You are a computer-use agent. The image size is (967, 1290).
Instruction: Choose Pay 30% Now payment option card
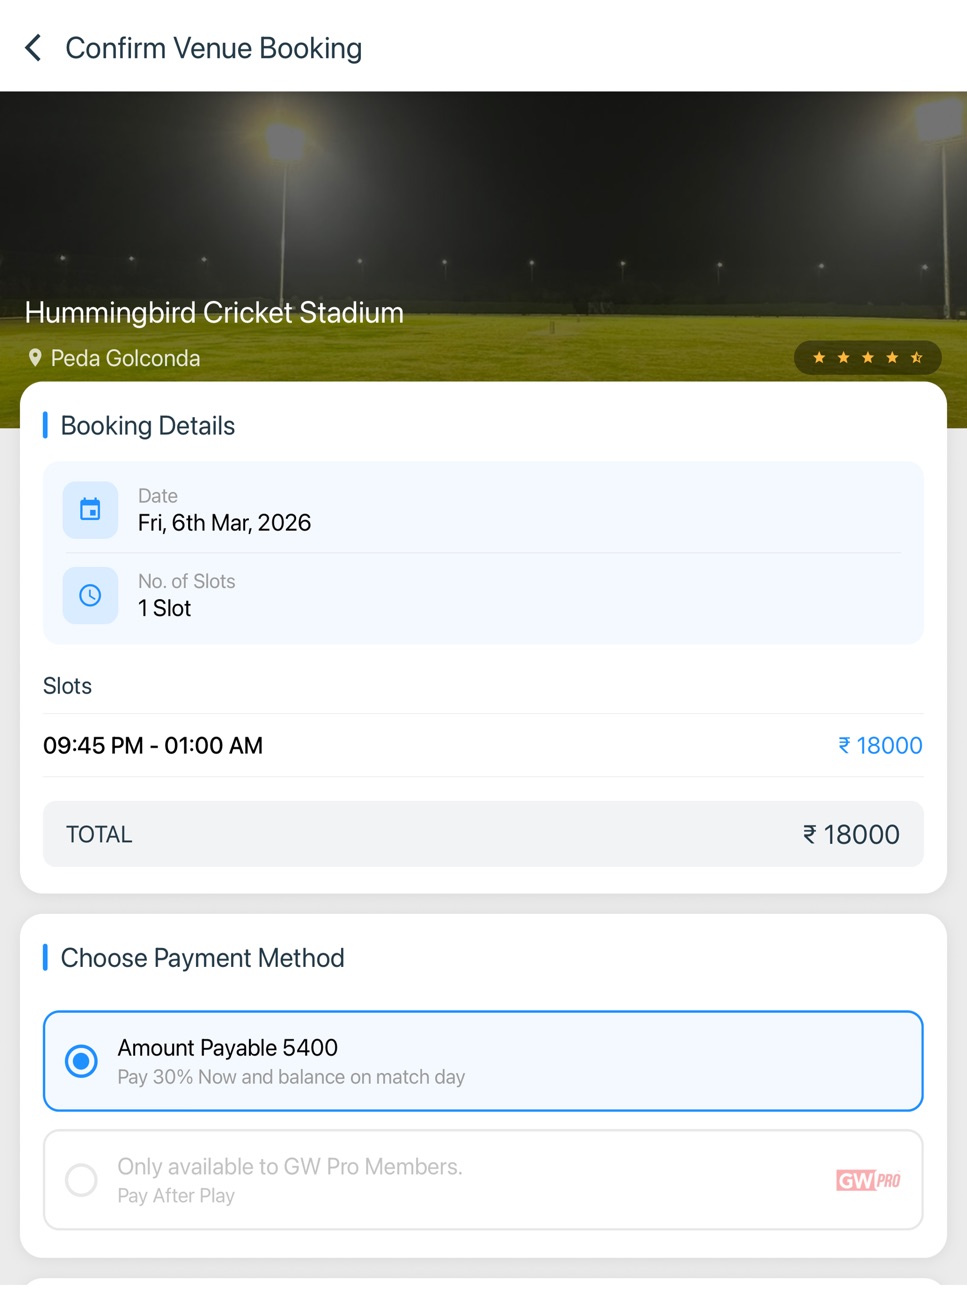[483, 1061]
